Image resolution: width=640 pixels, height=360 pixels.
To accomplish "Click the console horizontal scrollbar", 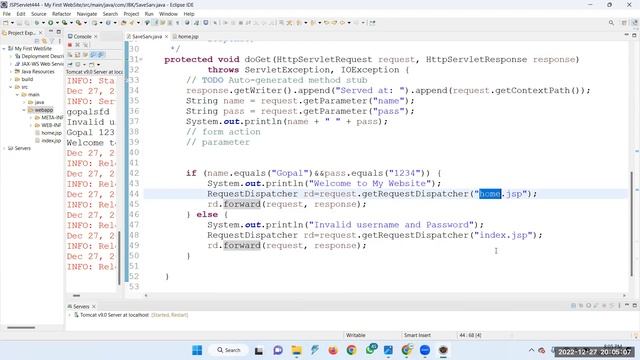I will [x=76, y=295].
